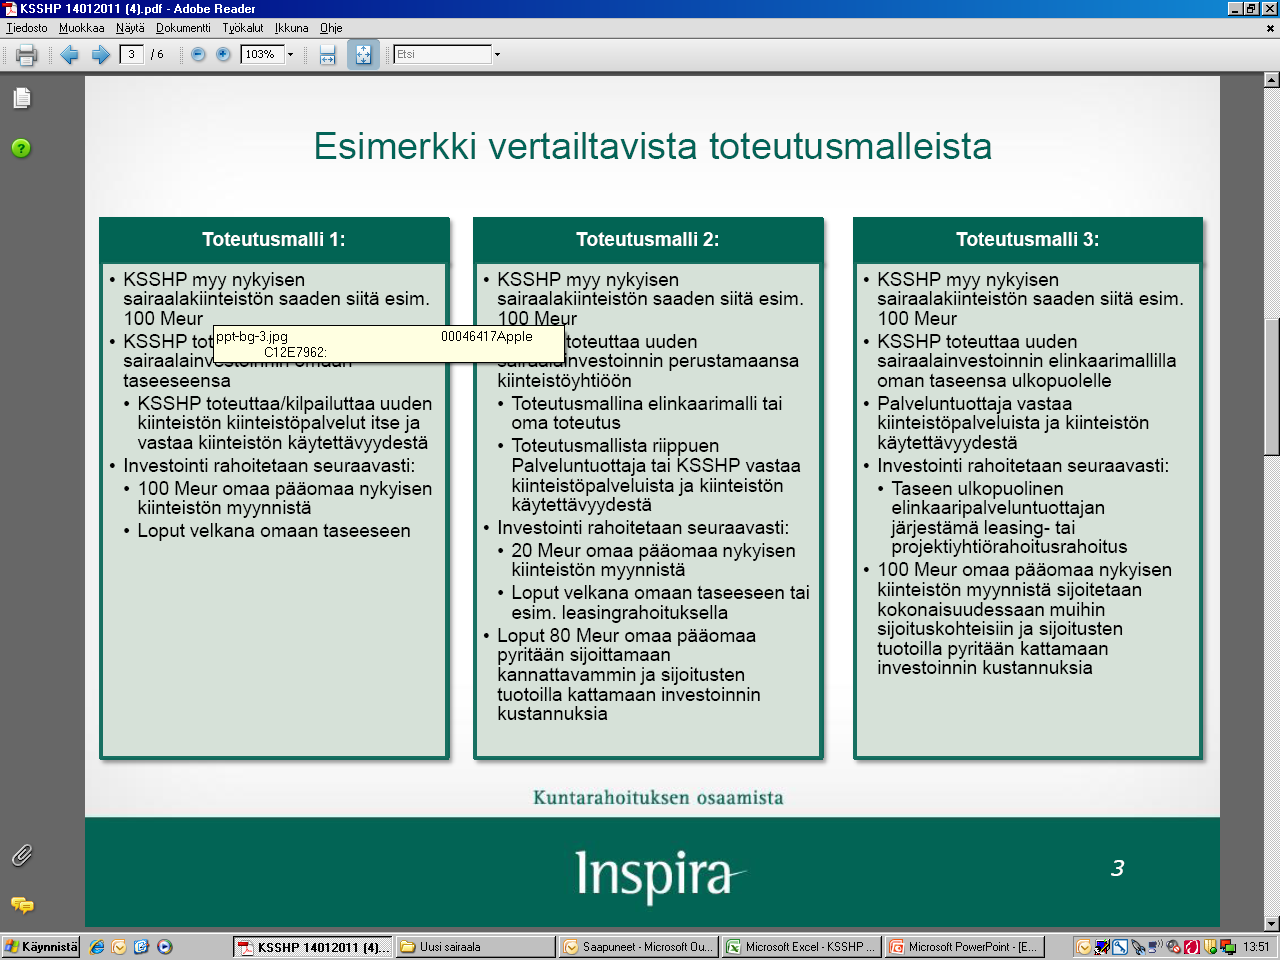Image resolution: width=1280 pixels, height=960 pixels.
Task: Open the Comments panel icon
Action: (x=22, y=905)
